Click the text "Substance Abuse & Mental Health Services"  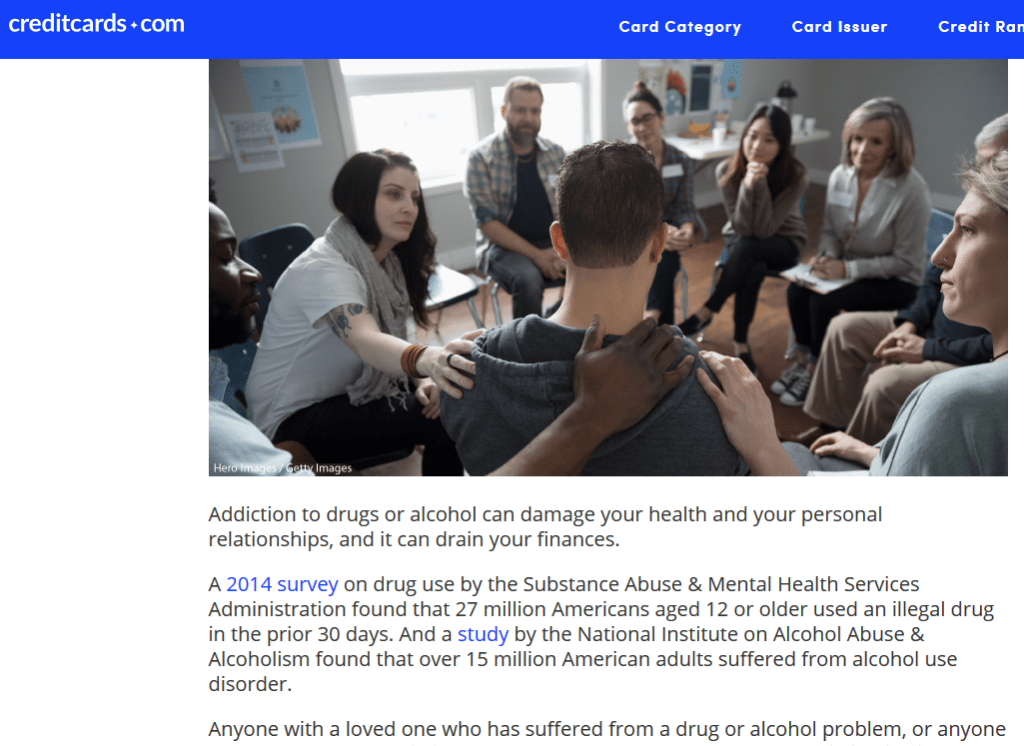pyautogui.click(x=721, y=583)
